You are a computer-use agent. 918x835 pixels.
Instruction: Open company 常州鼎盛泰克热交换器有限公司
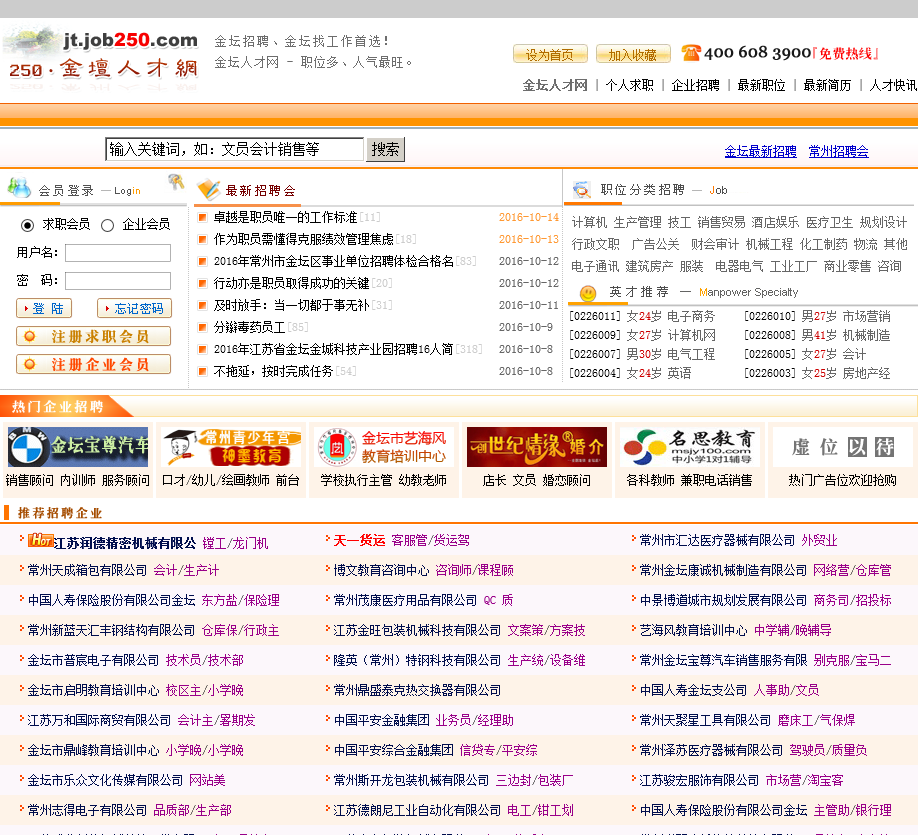[x=417, y=690]
